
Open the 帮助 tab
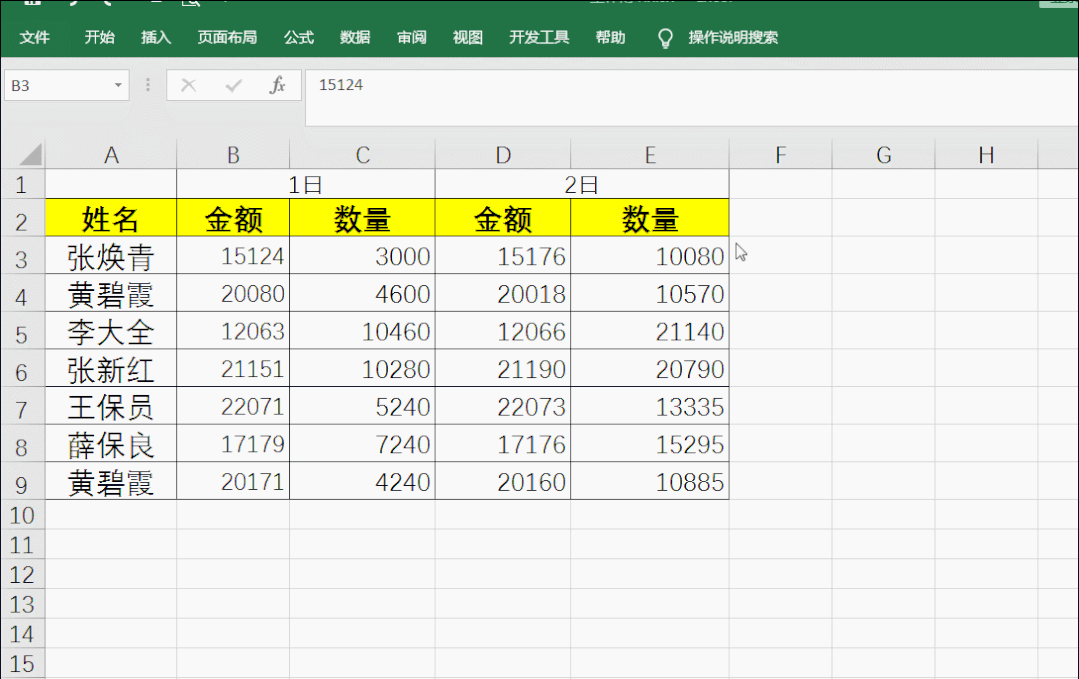(x=610, y=37)
